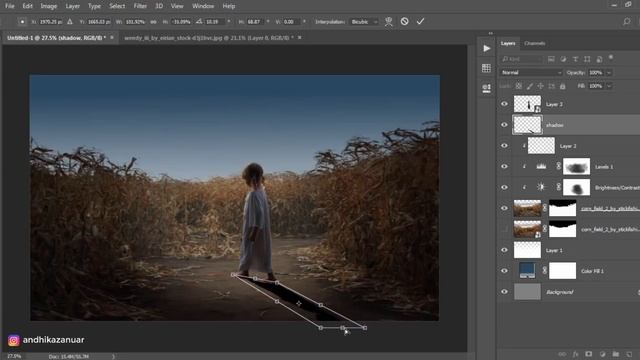
Task: Select the Color Fill 1 blue swatch thumbnail
Action: click(x=527, y=271)
